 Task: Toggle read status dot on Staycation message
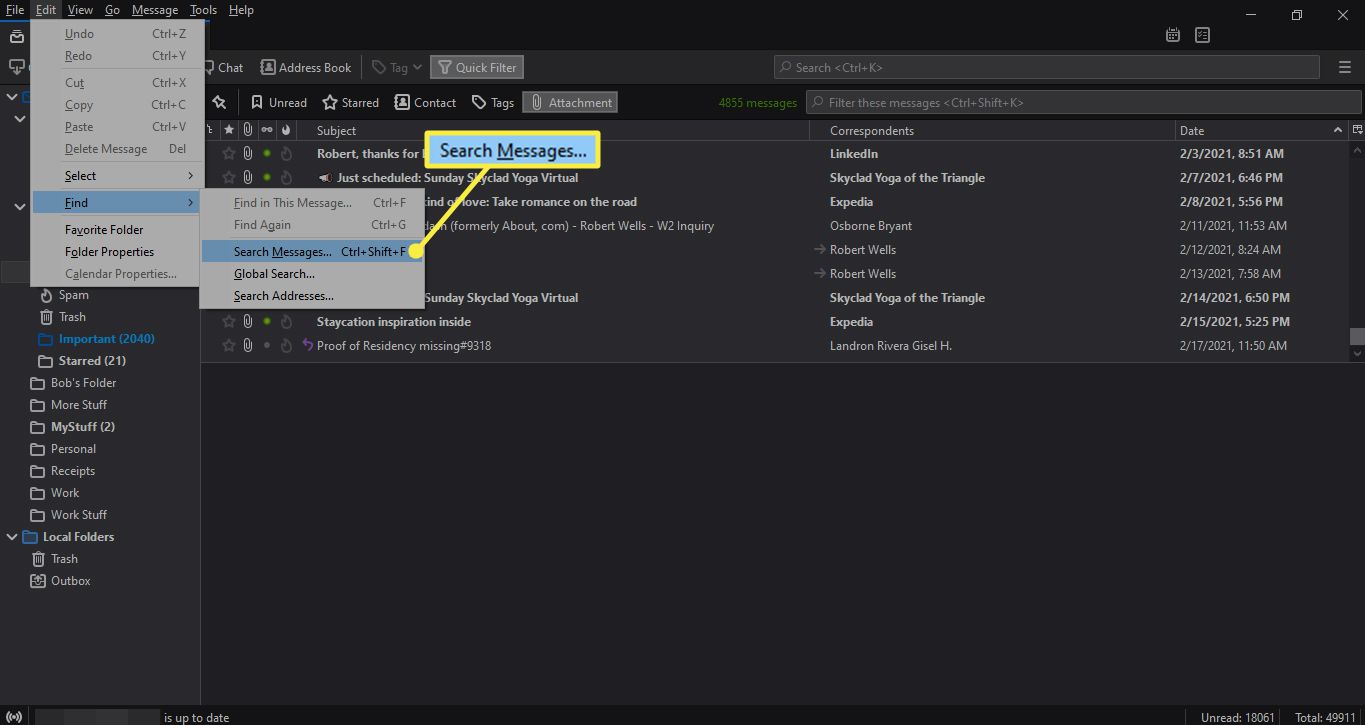click(266, 322)
